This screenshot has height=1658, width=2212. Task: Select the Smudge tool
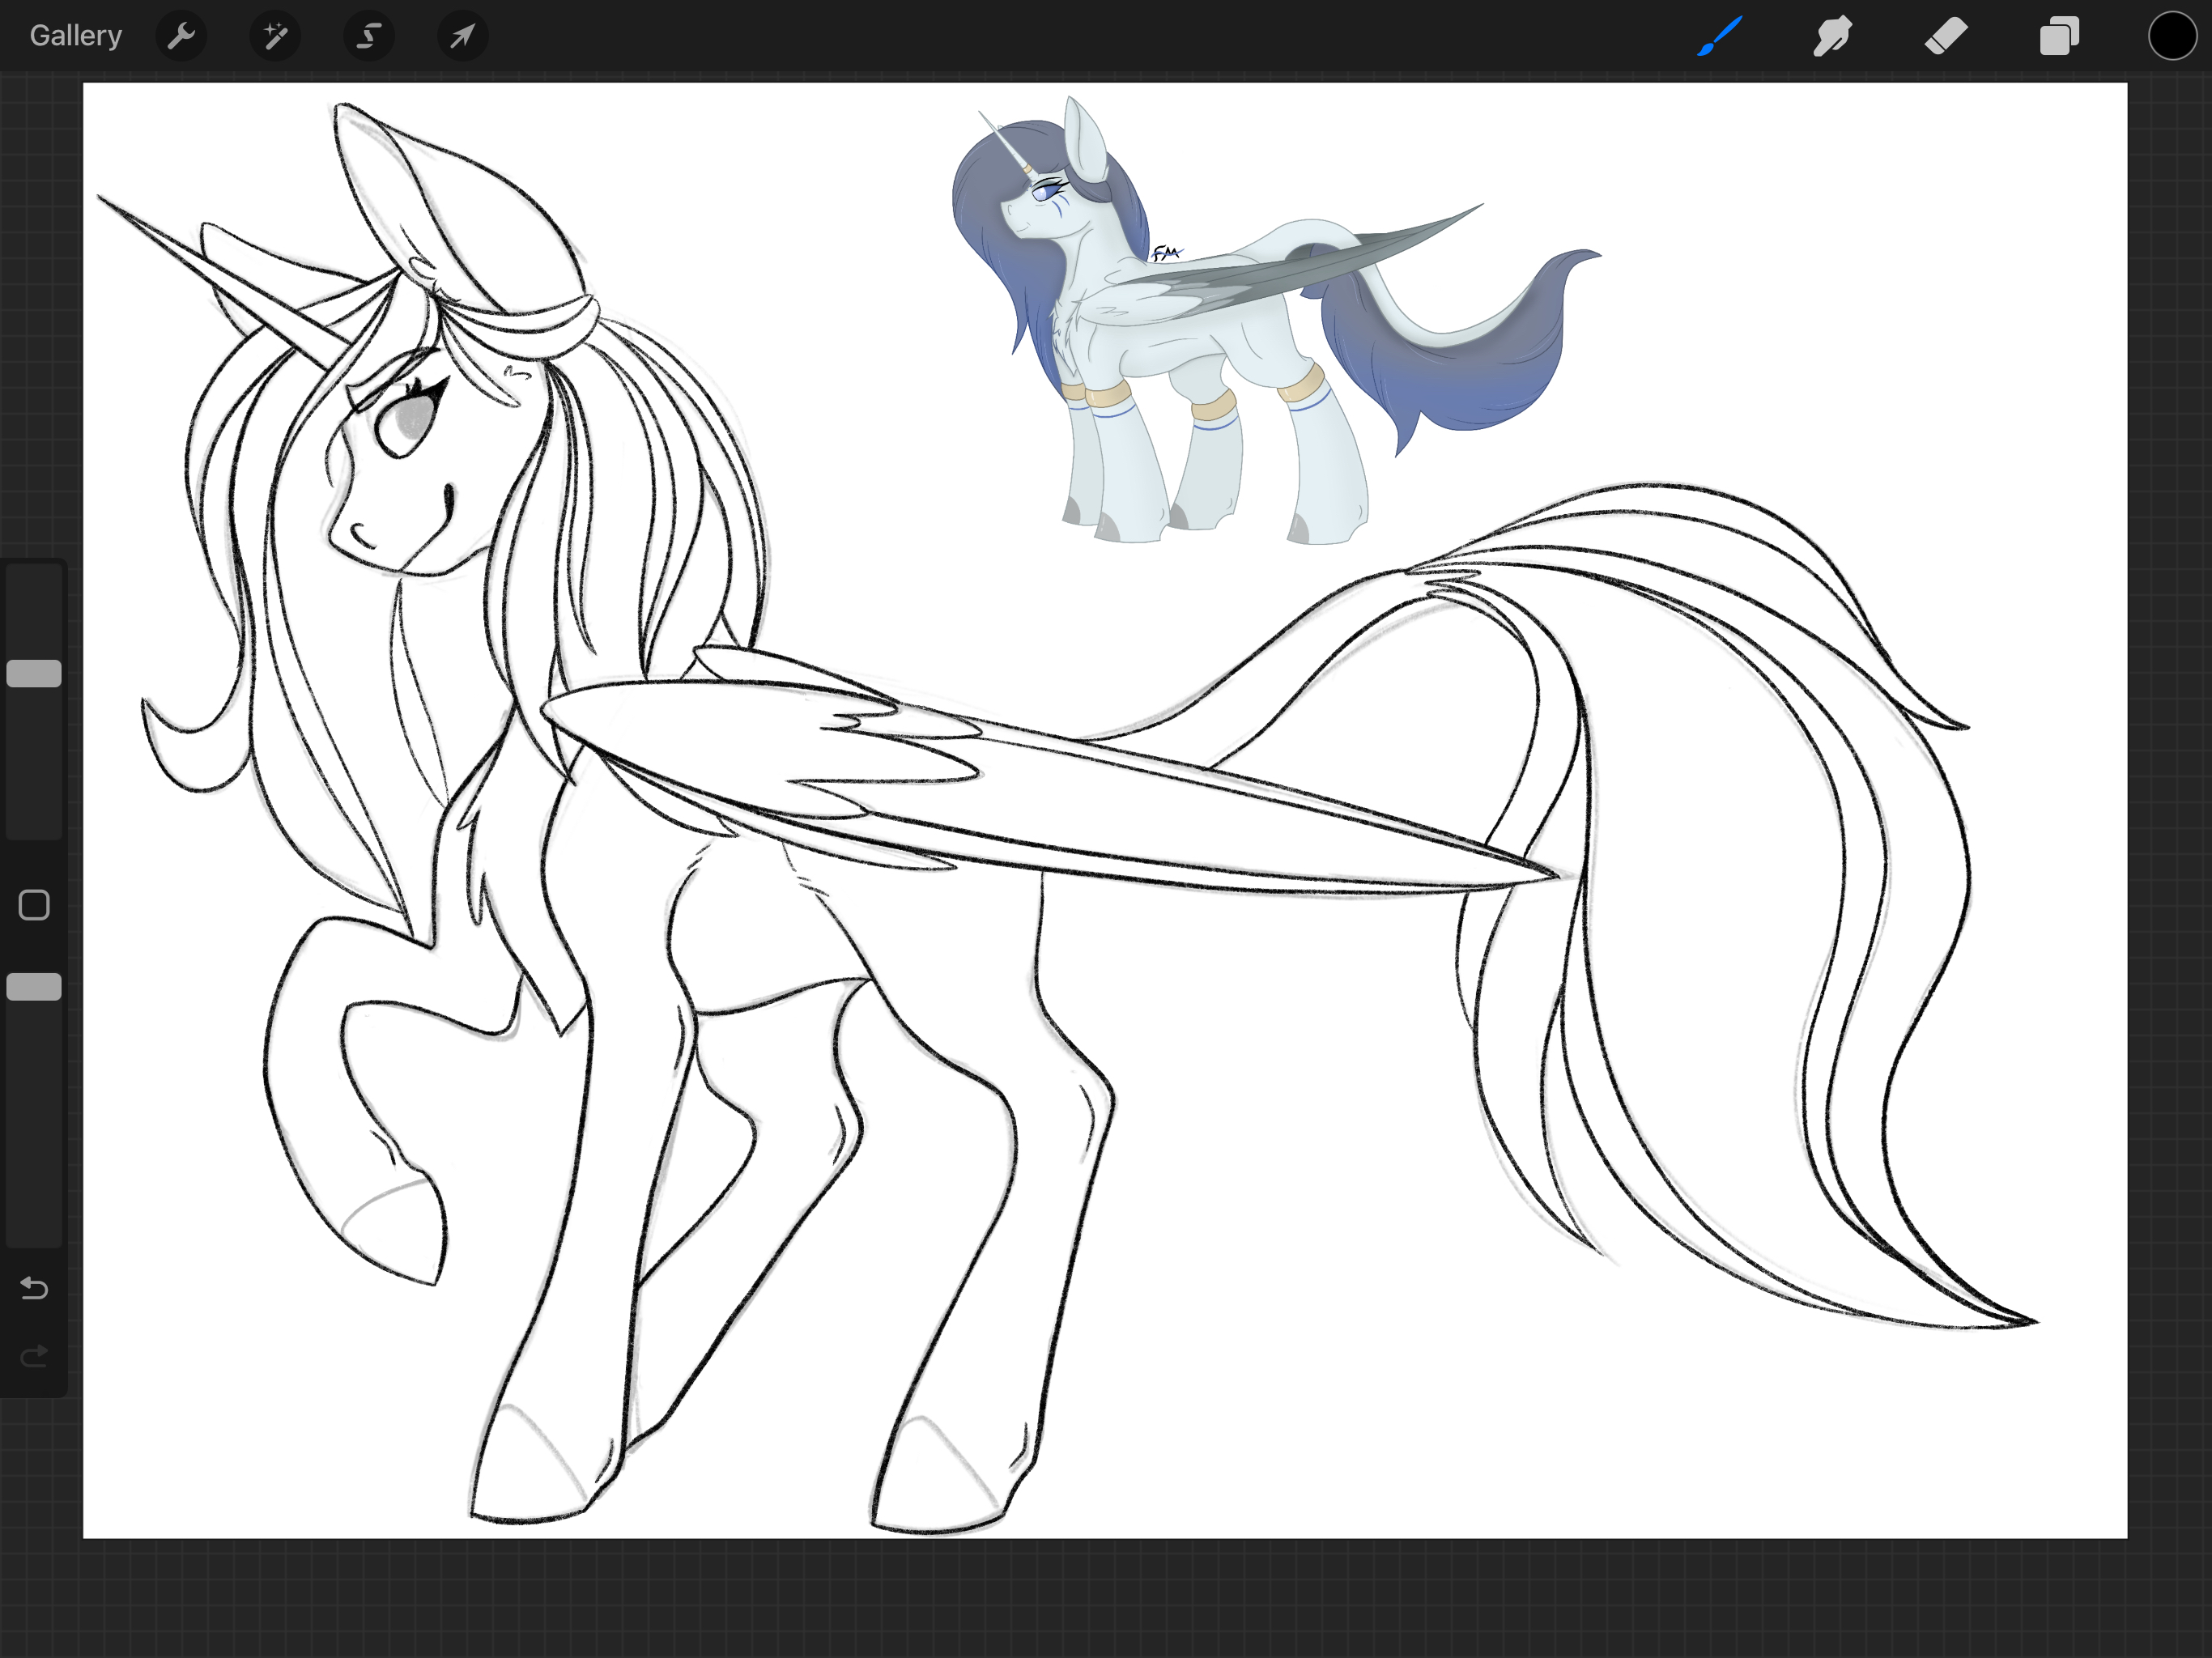pos(1833,36)
